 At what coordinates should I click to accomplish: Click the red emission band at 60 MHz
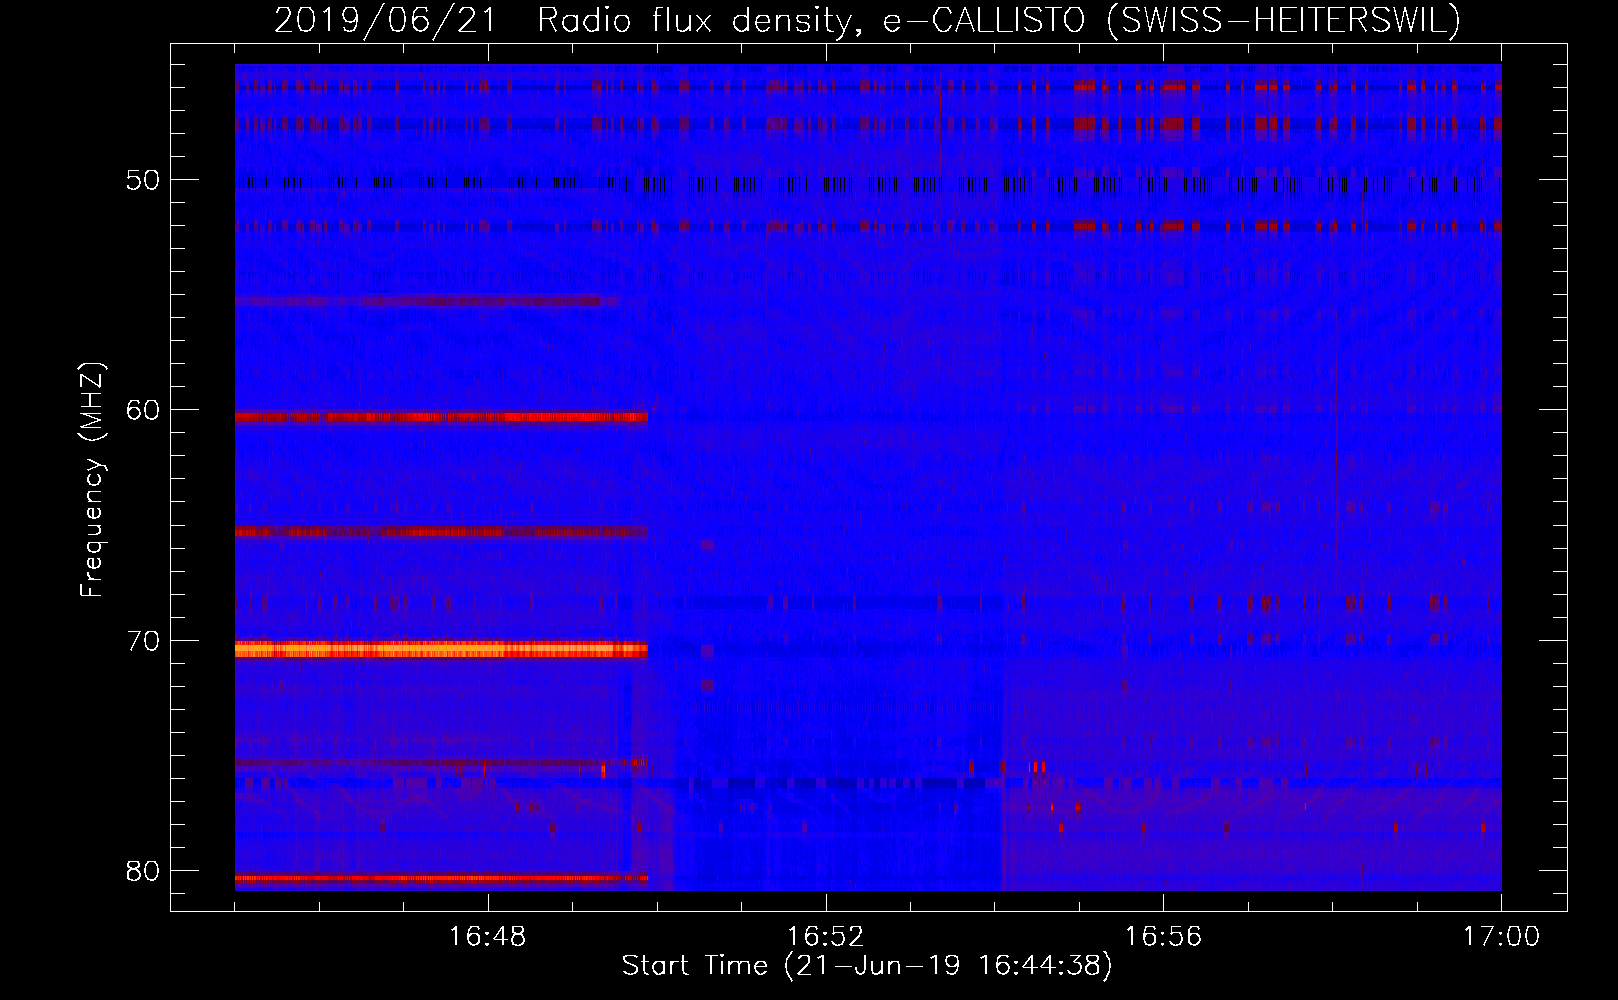coord(441,417)
